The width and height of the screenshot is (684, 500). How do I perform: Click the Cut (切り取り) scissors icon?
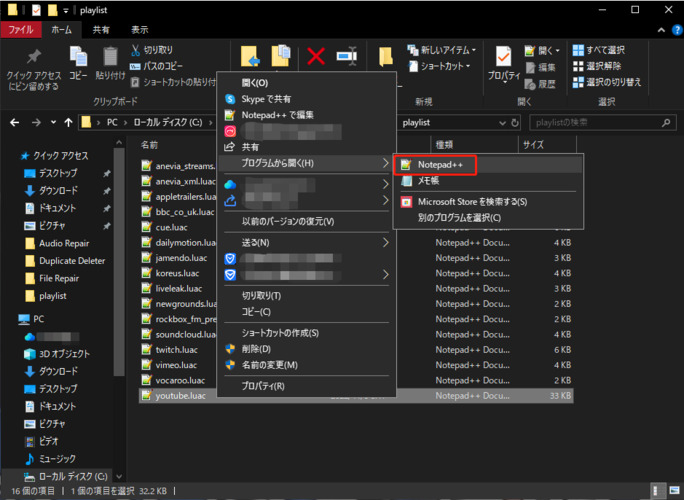(135, 50)
